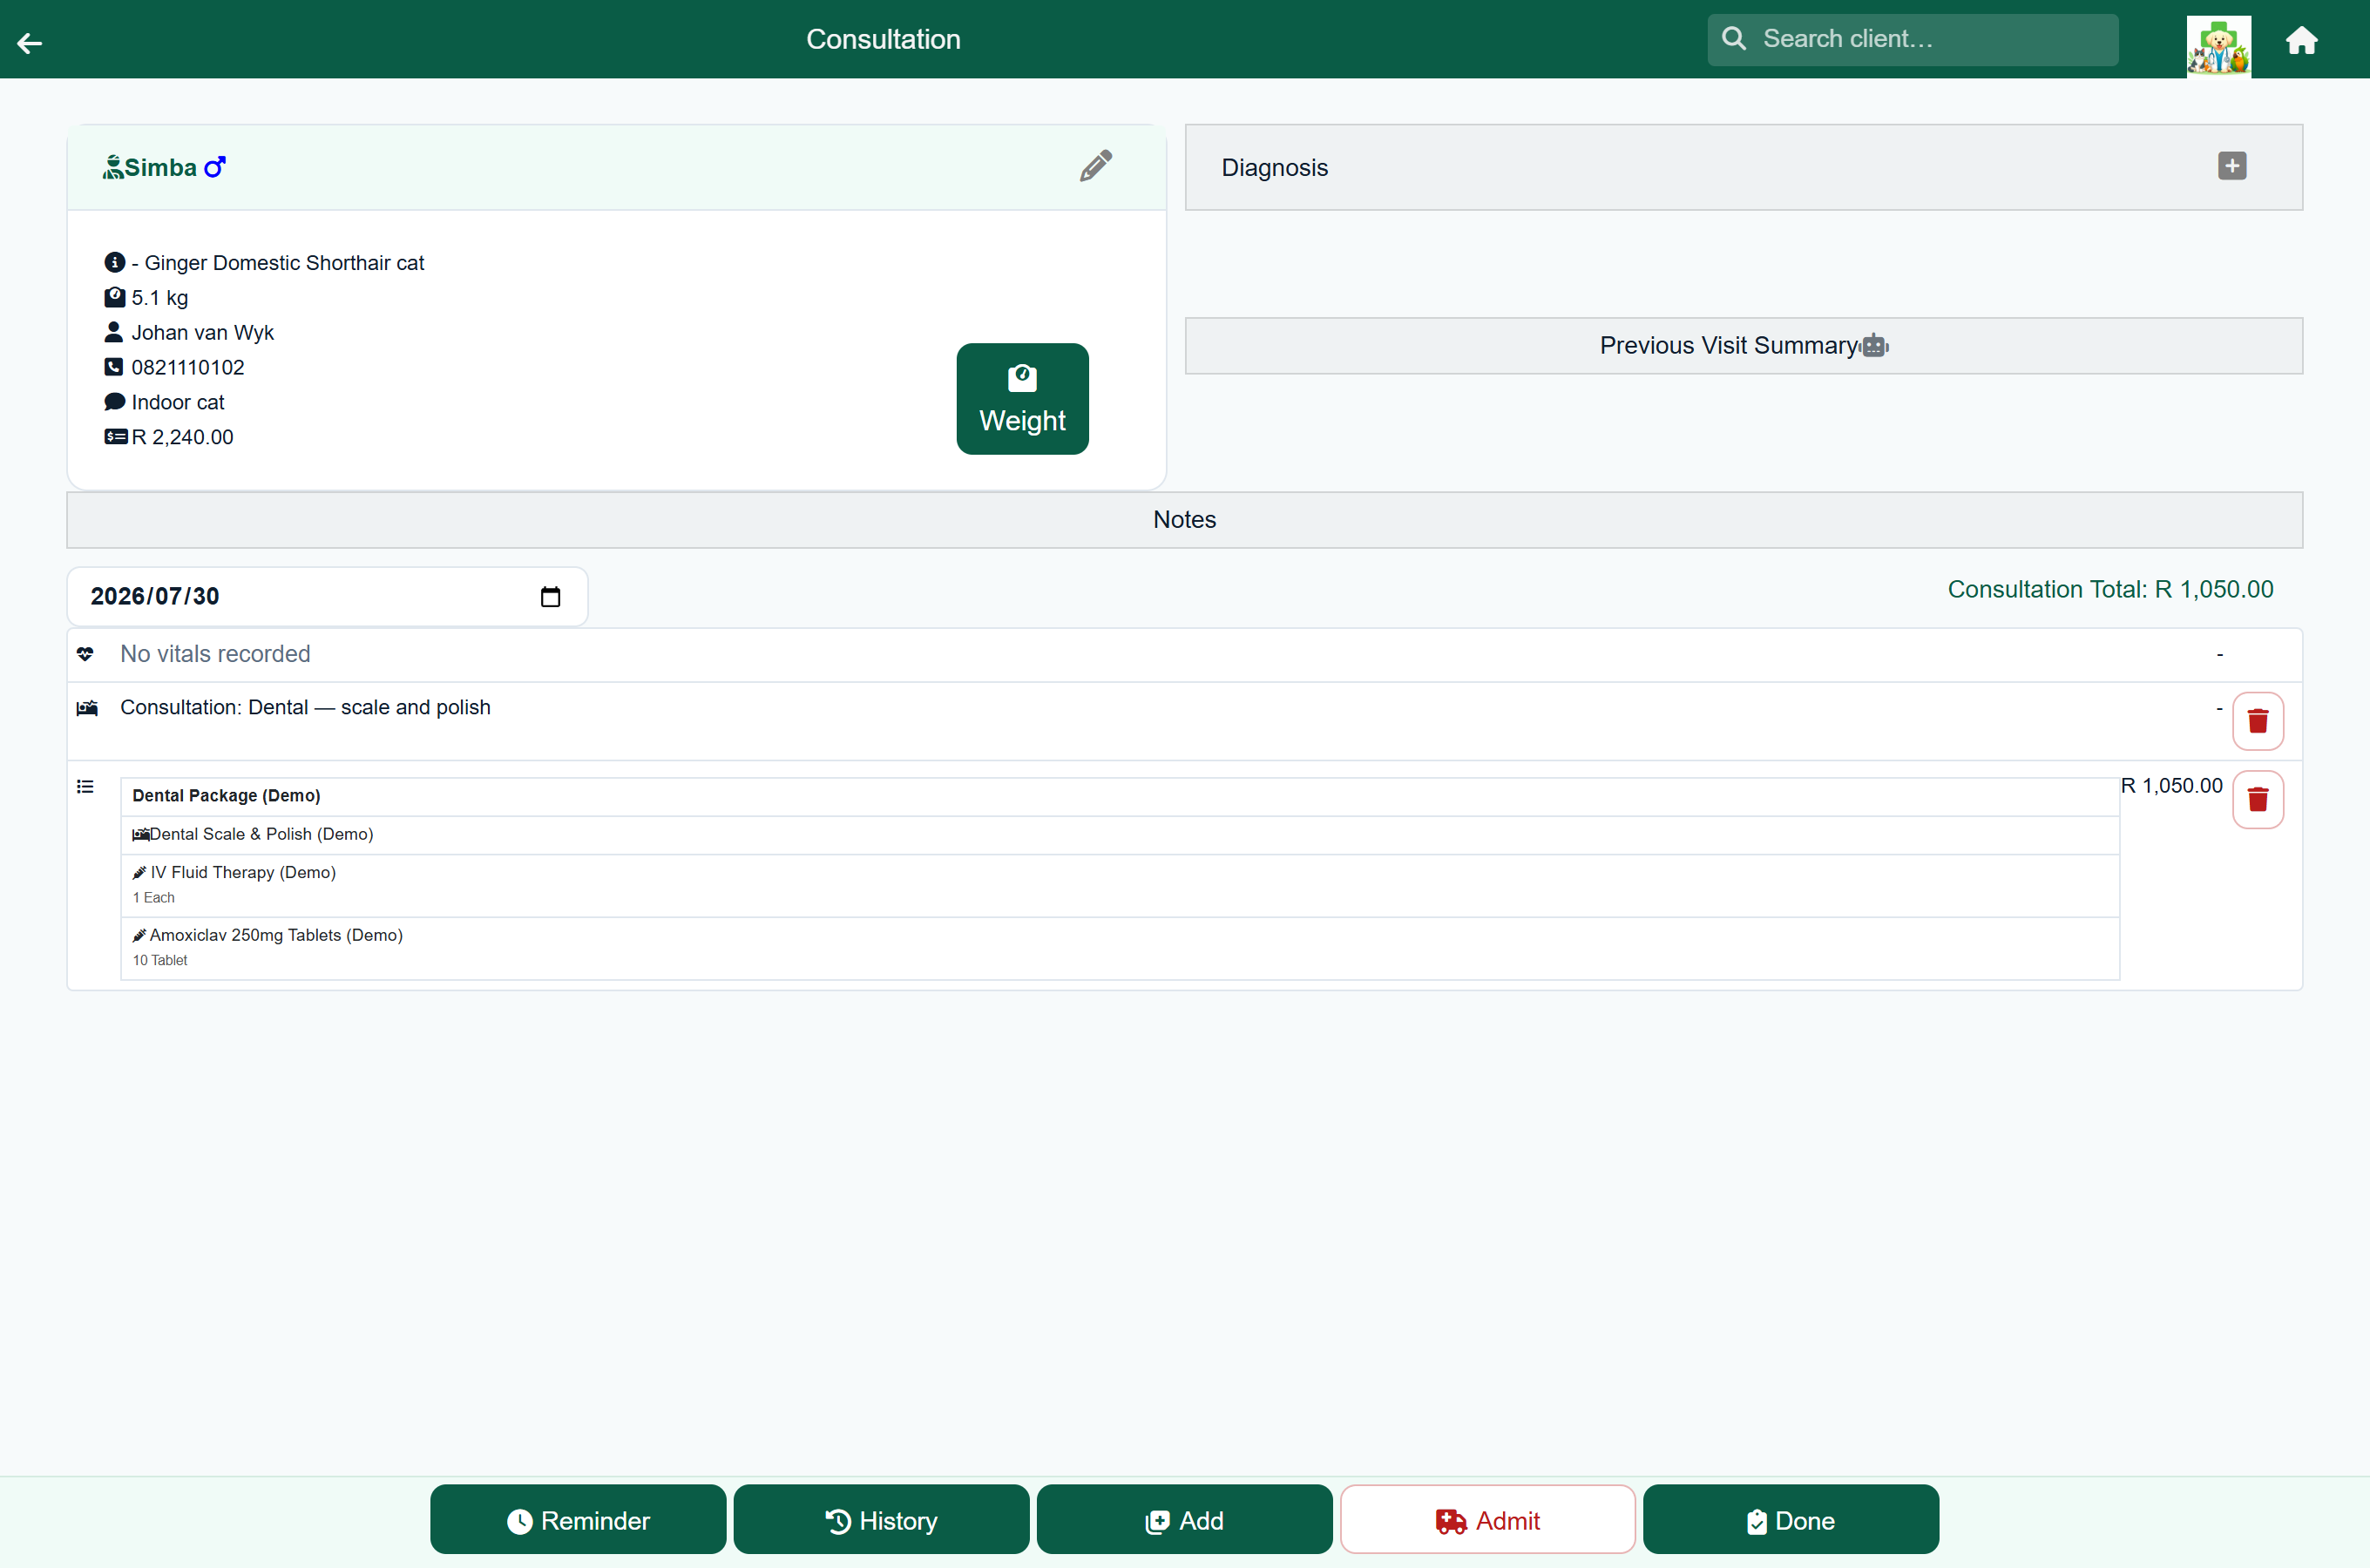Go back using the left arrow

click(x=30, y=42)
